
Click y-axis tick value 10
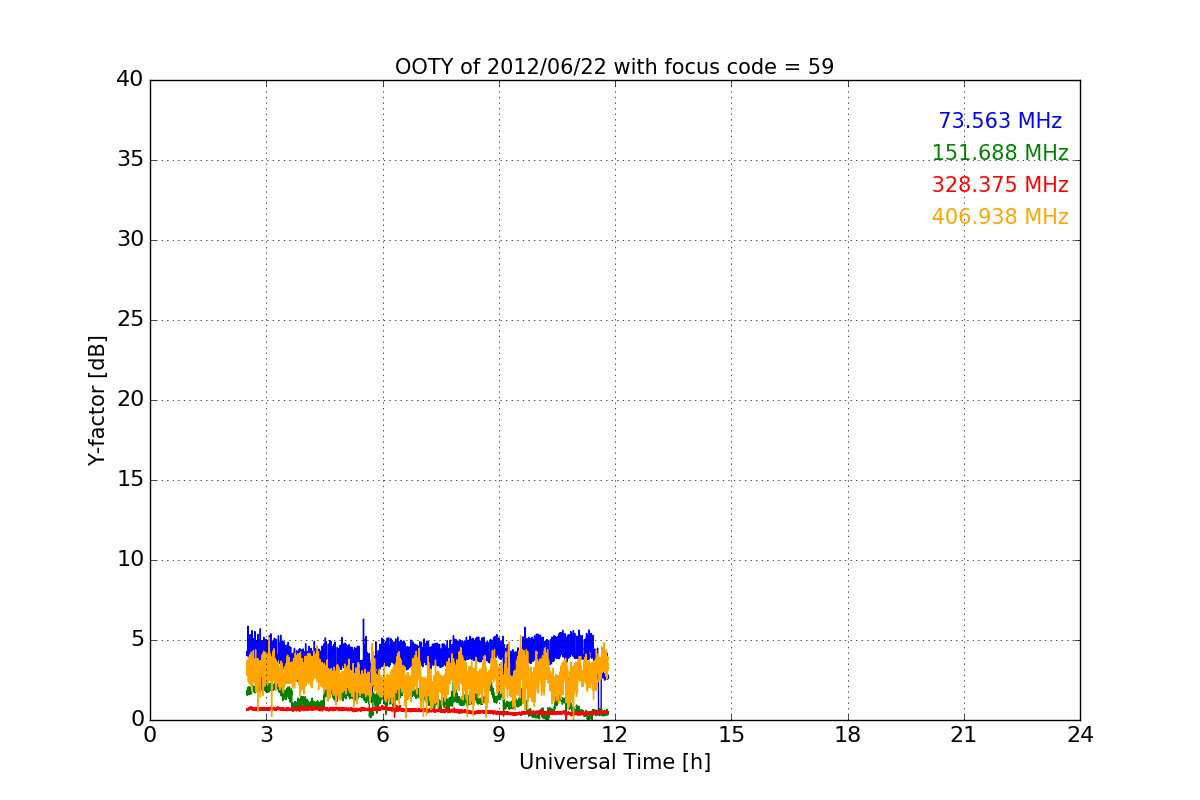point(130,559)
